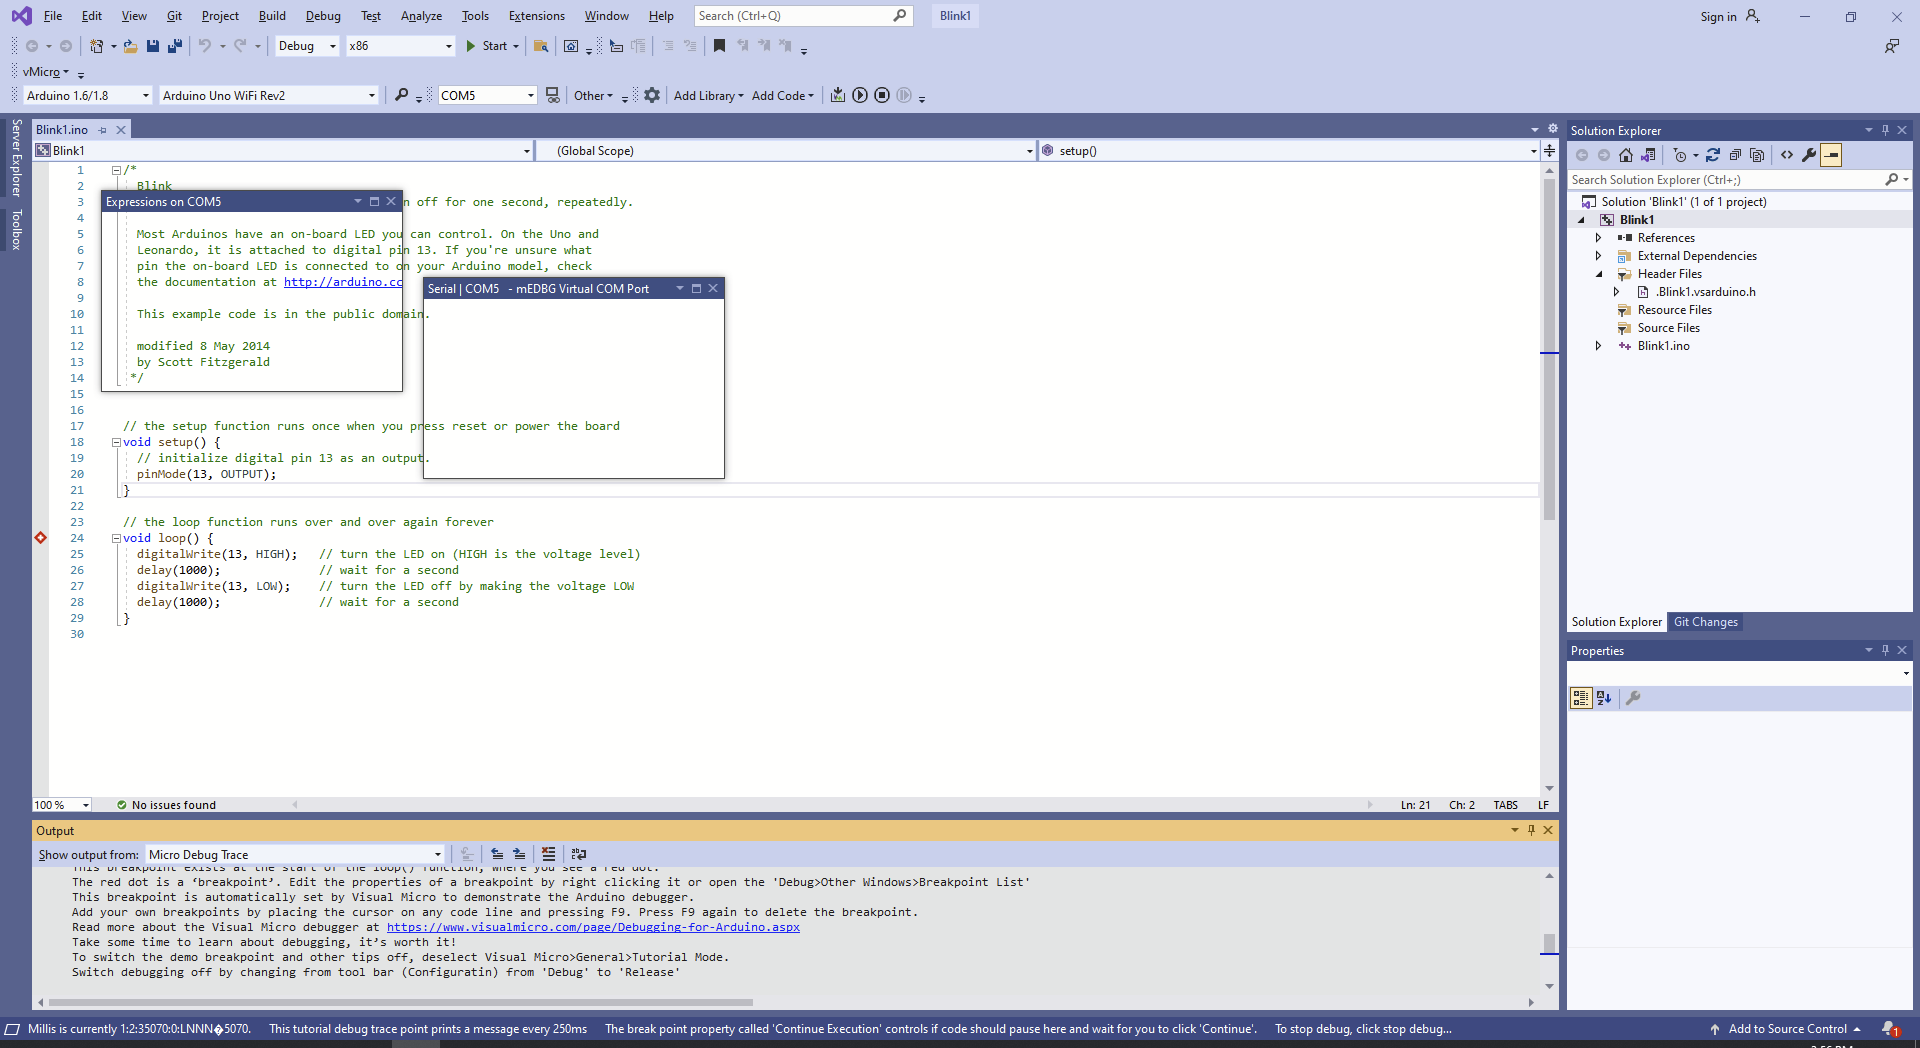Go to previous message in Output toolbar
This screenshot has height=1048, width=1920.
point(497,854)
